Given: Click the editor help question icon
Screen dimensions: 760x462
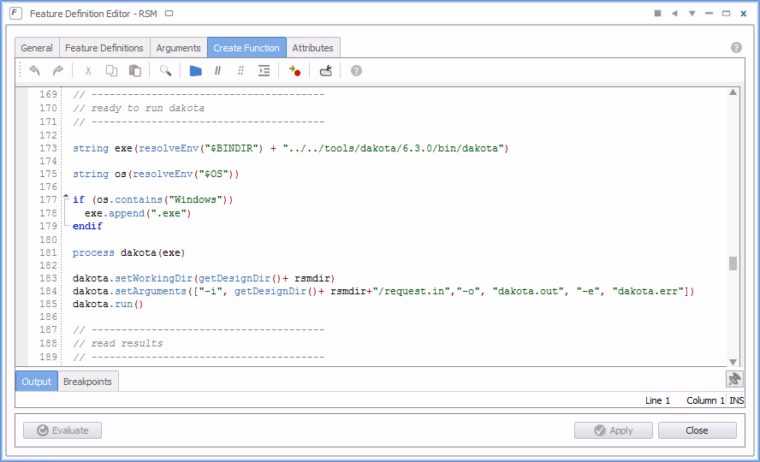Looking at the screenshot, I should [x=356, y=71].
